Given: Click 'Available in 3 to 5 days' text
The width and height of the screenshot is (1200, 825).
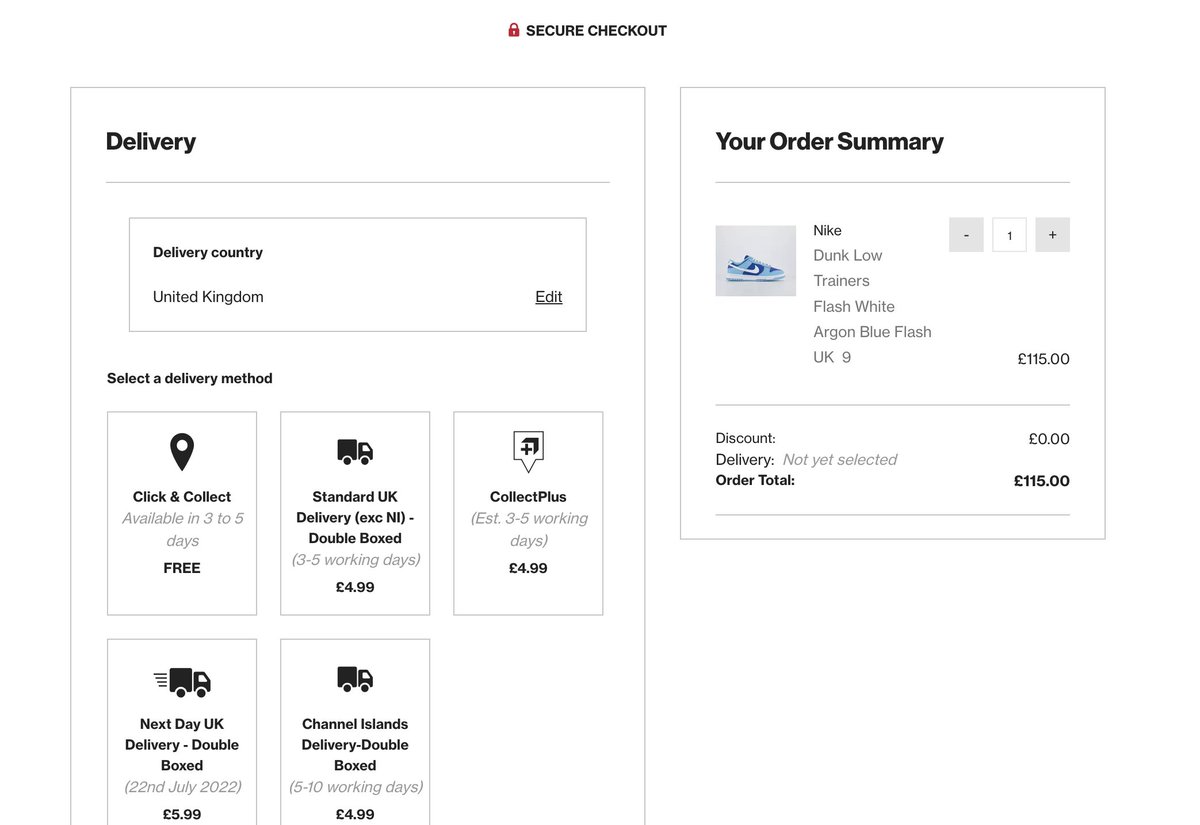Looking at the screenshot, I should tap(182, 529).
